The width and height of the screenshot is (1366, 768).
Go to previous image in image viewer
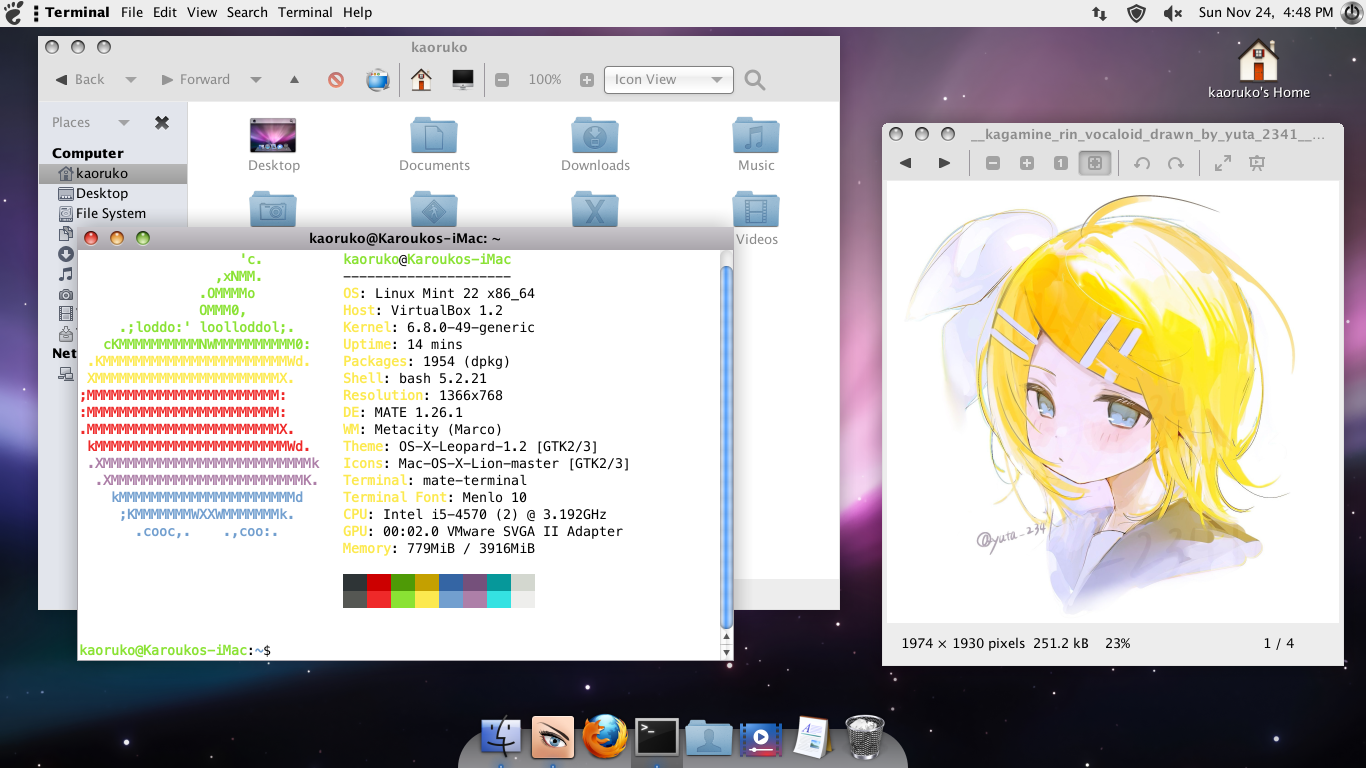(906, 163)
